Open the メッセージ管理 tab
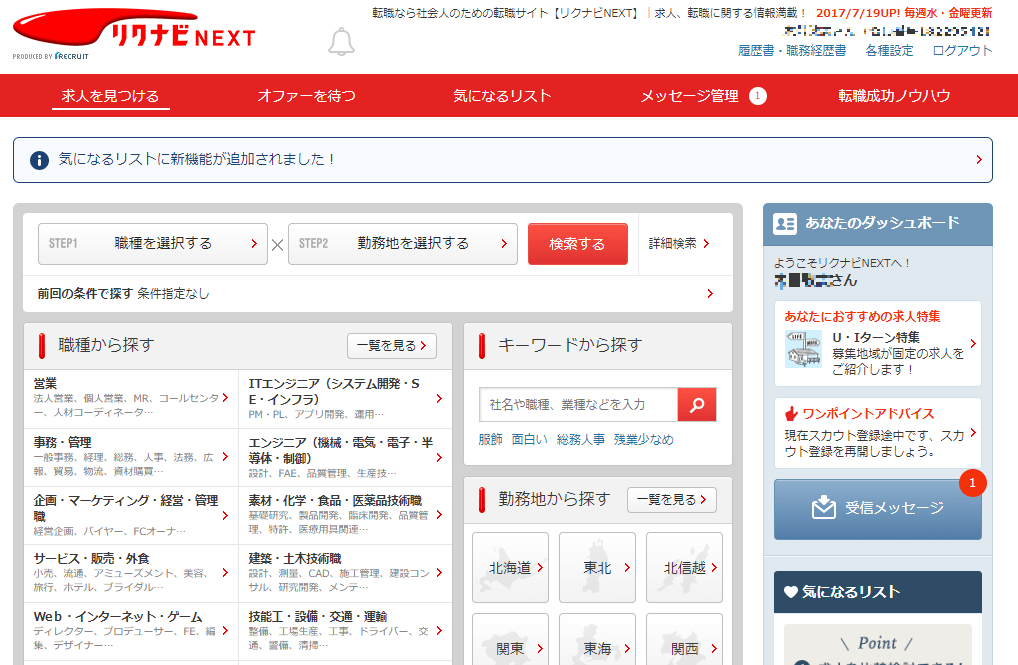 689,96
